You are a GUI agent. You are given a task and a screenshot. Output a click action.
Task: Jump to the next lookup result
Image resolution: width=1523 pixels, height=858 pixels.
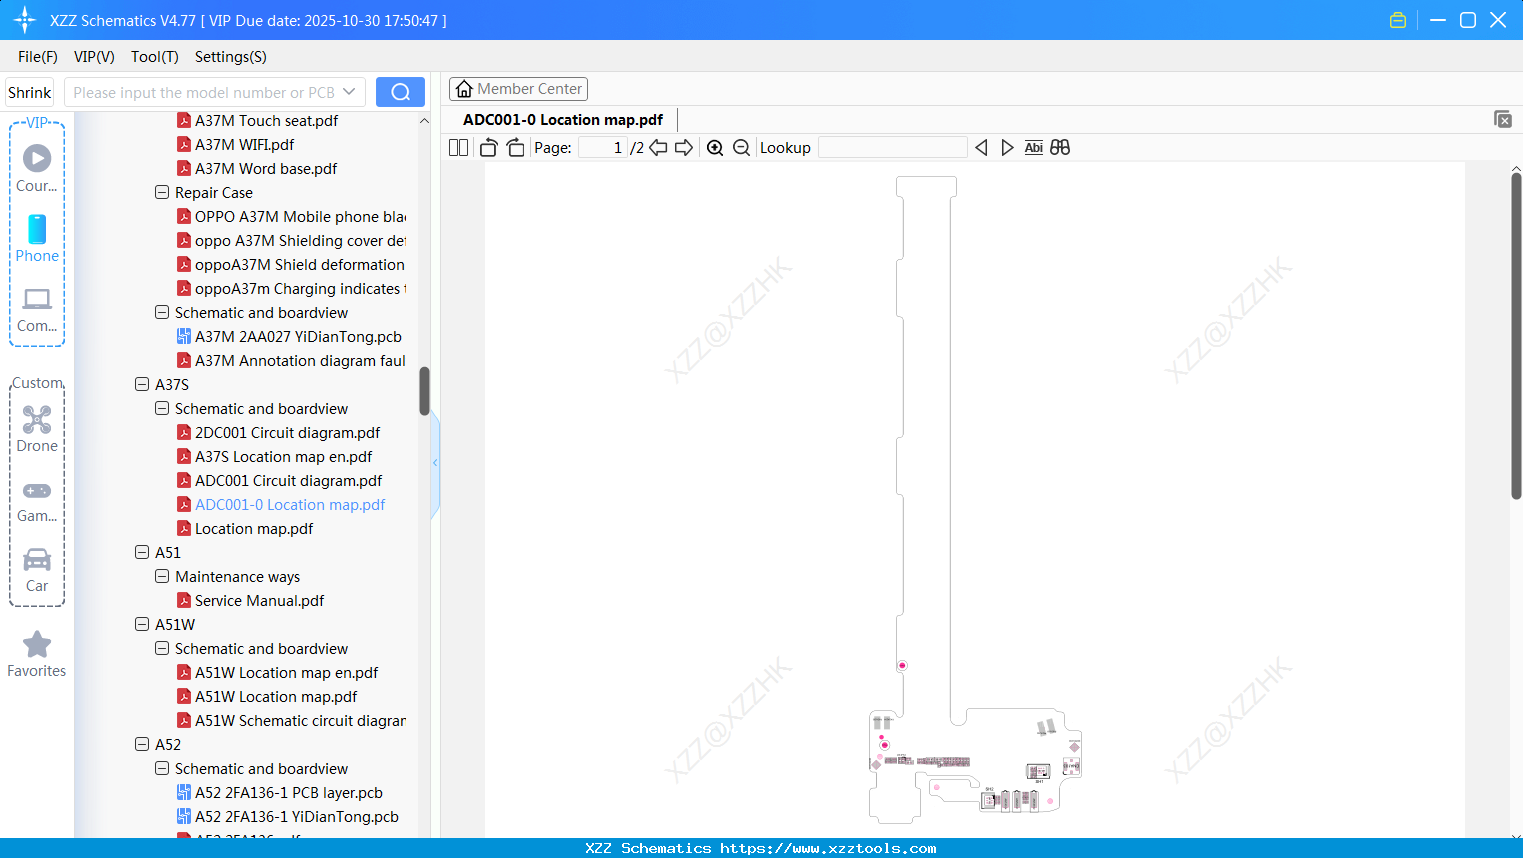coord(1007,148)
